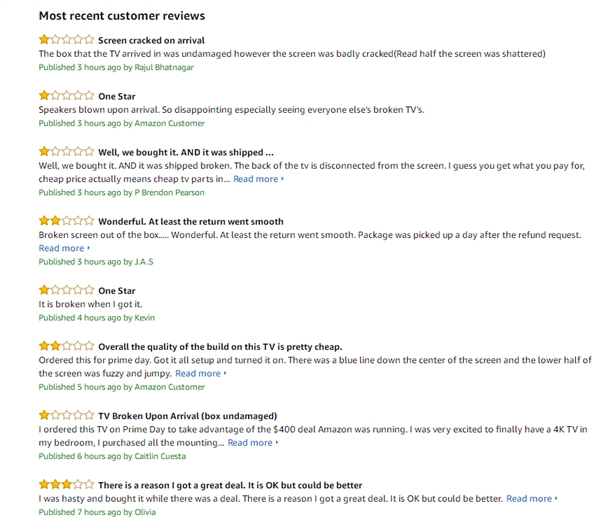600x526 pixels.
Task: Click star rating of 'TV Broken Upon Arrival' review
Action: [x=66, y=415]
